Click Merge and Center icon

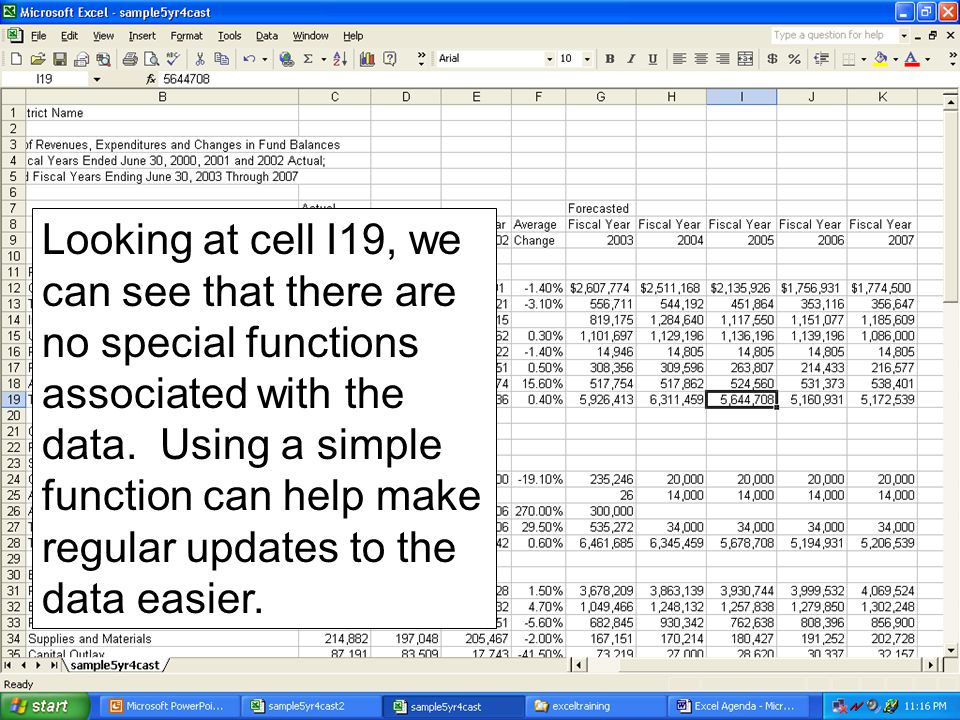click(745, 59)
